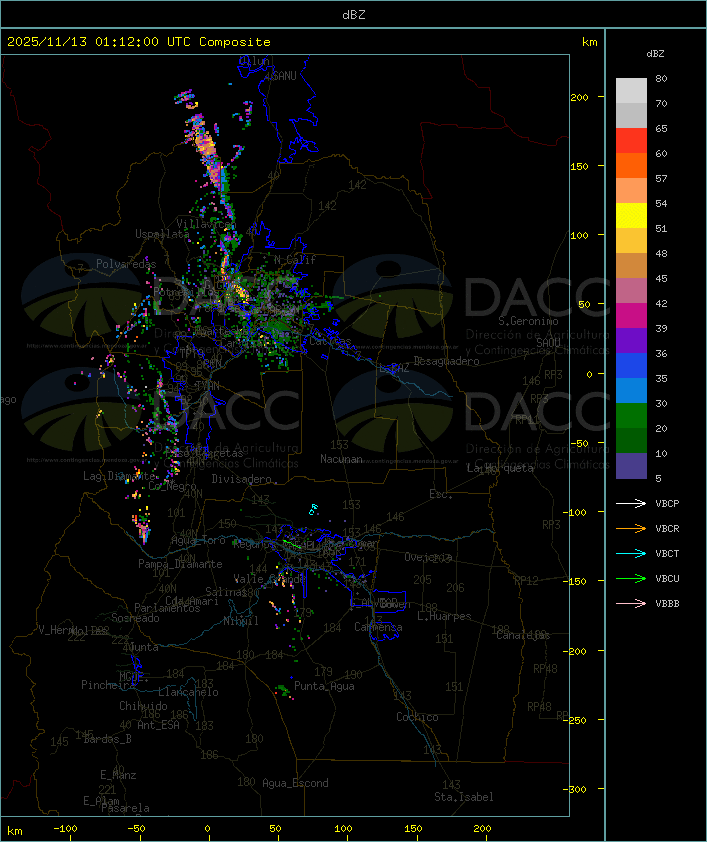Select the tan swatch below 48

pyautogui.click(x=631, y=266)
